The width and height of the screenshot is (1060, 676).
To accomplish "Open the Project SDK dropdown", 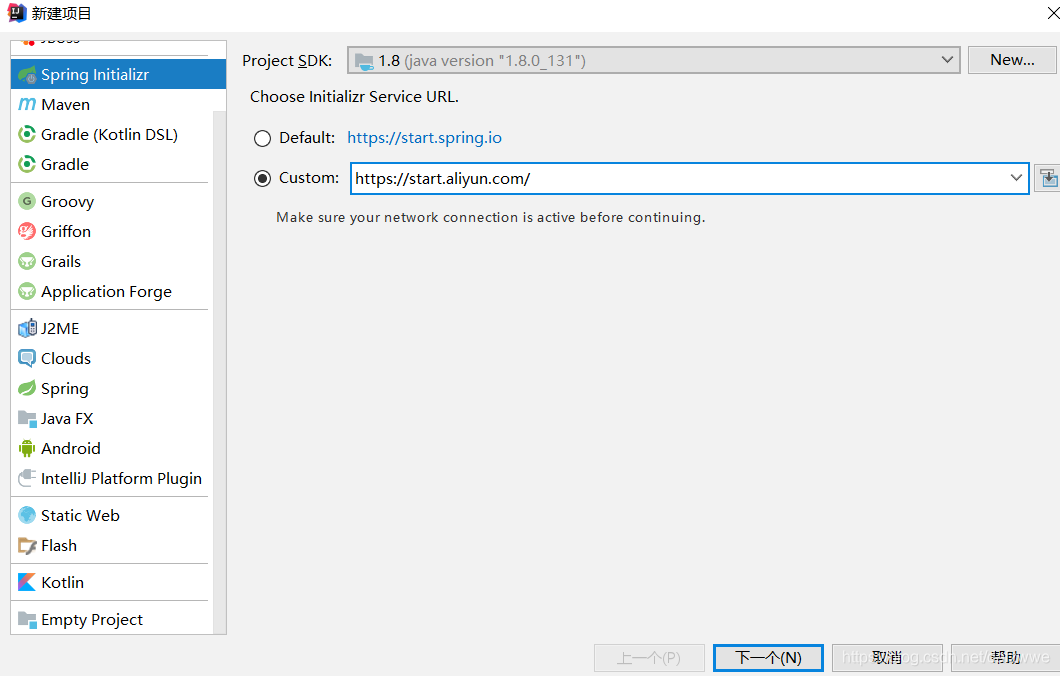I will [947, 59].
